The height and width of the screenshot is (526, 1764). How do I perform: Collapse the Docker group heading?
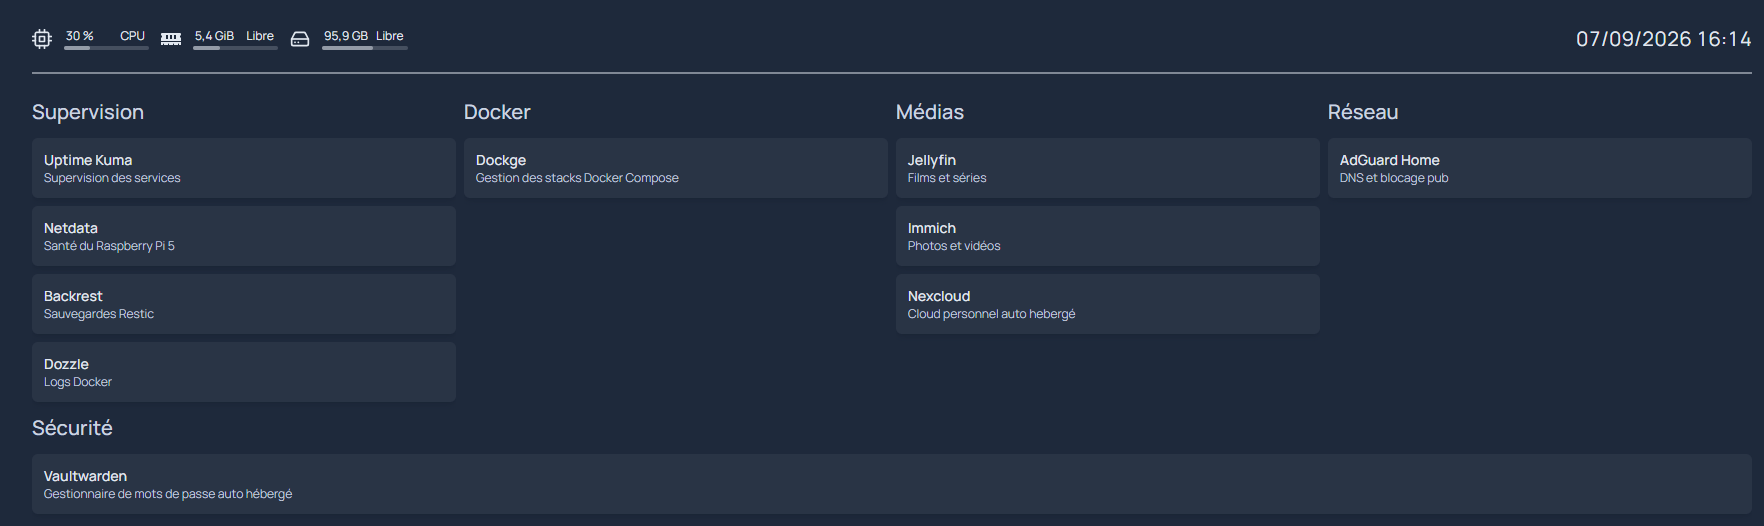[497, 112]
